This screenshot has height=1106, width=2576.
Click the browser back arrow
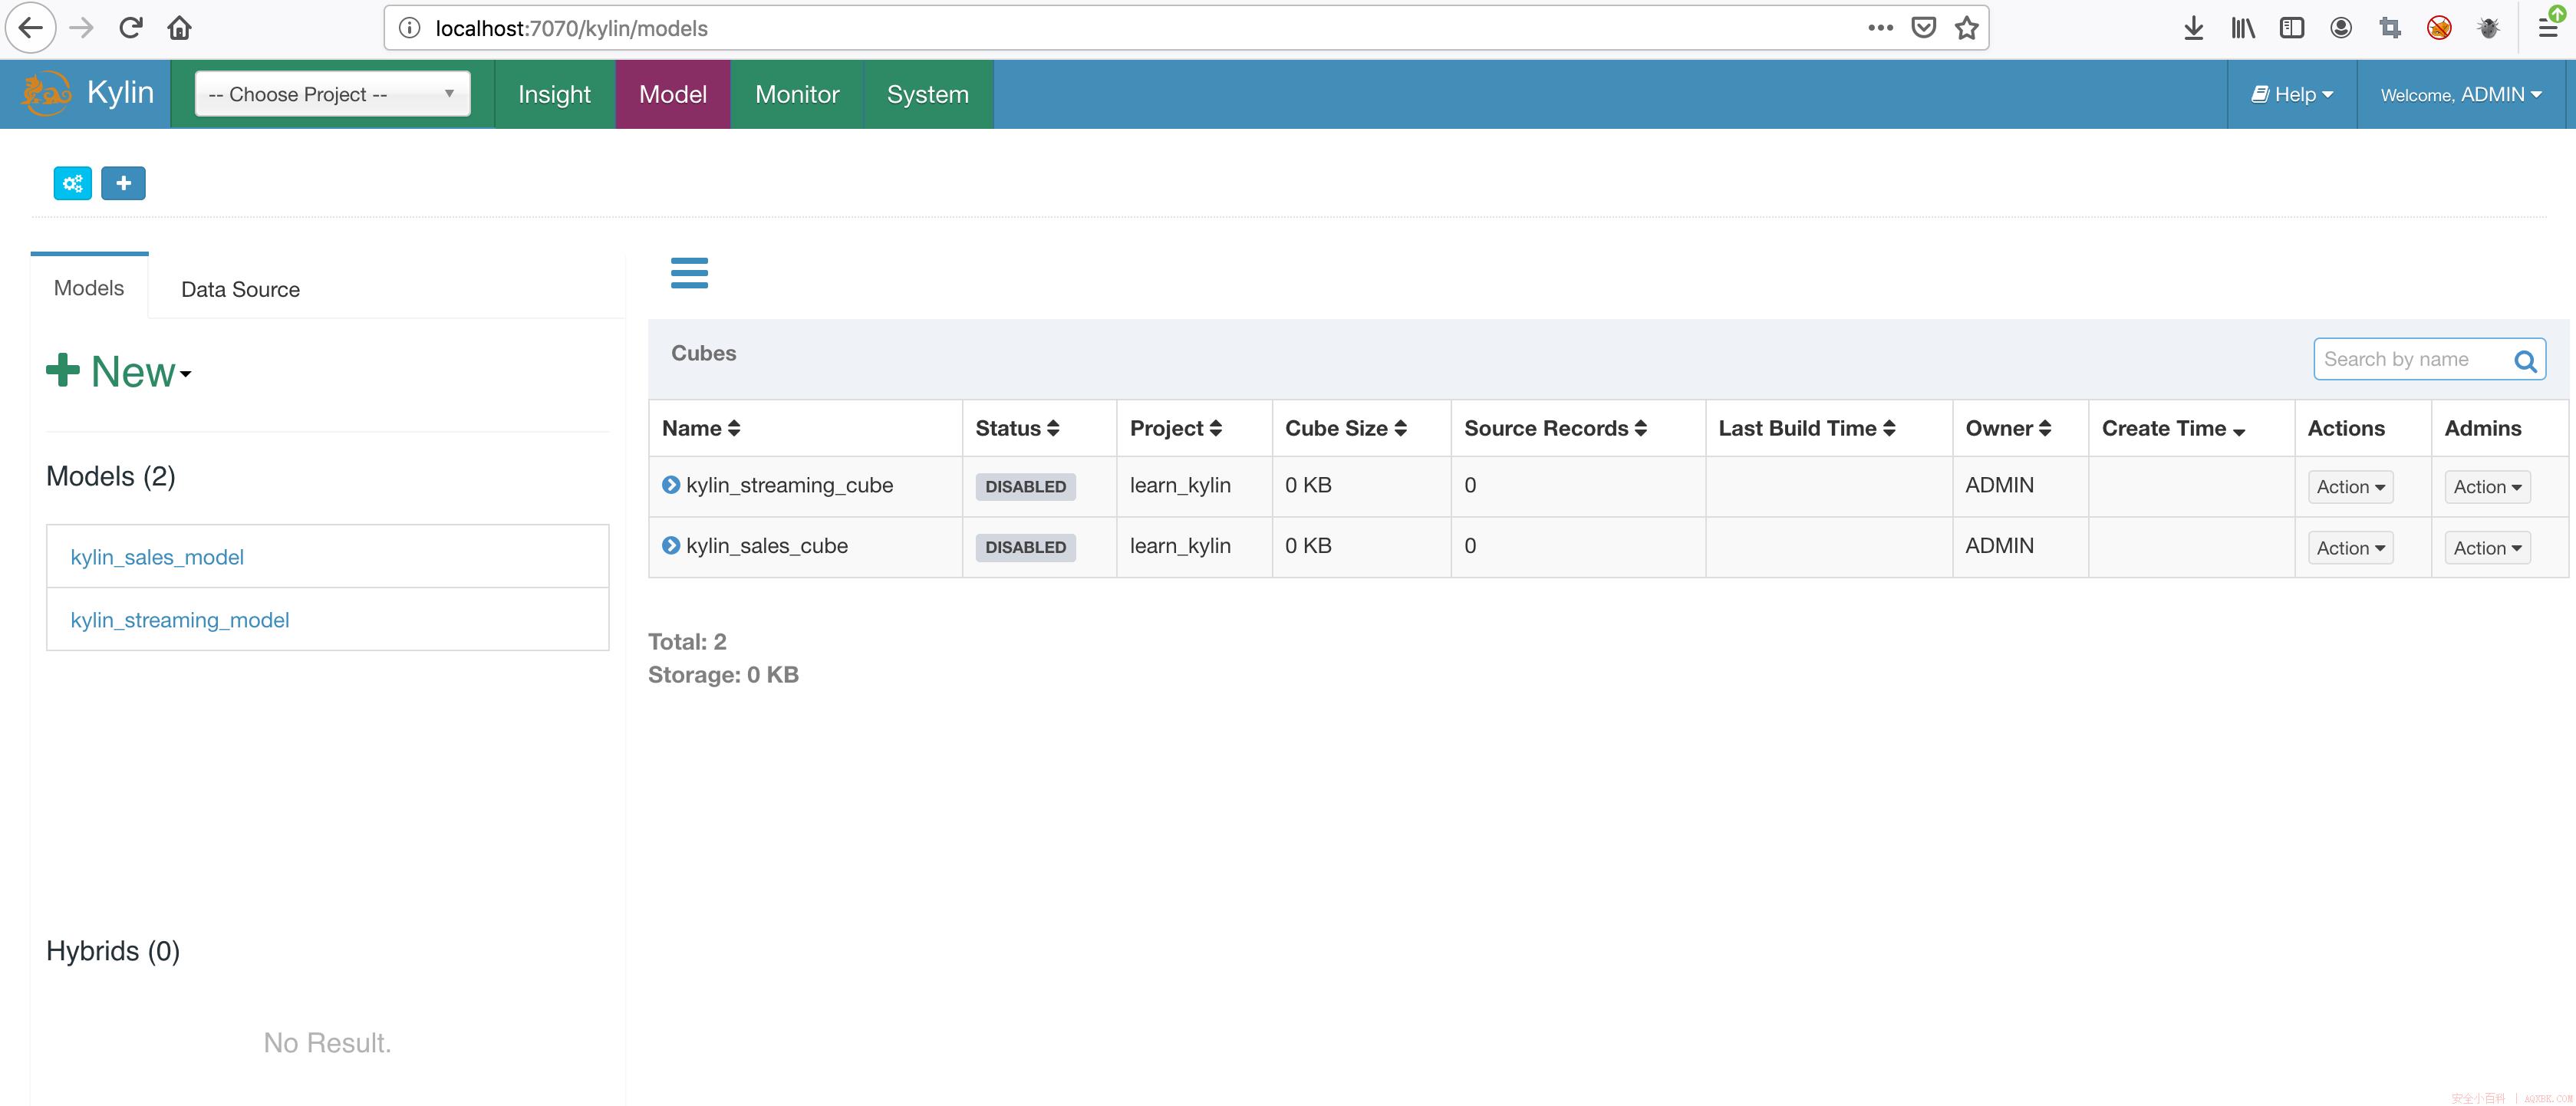[31, 28]
